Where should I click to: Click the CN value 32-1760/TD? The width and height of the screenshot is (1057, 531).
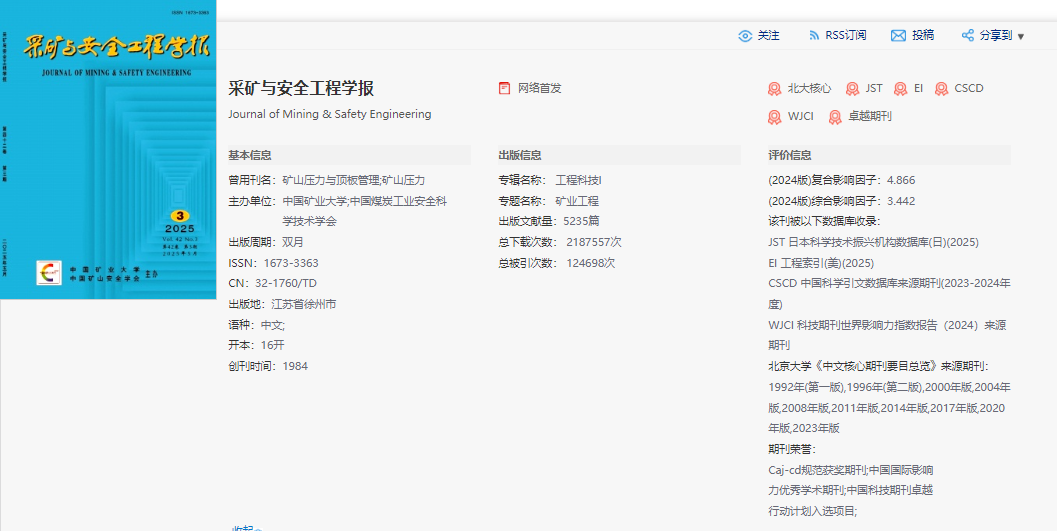pyautogui.click(x=286, y=284)
